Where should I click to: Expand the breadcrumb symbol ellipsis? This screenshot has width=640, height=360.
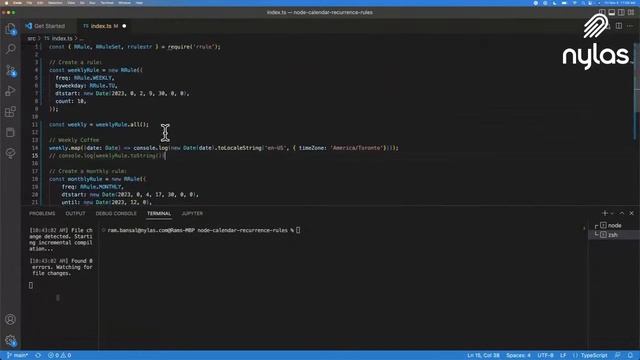click(x=81, y=38)
